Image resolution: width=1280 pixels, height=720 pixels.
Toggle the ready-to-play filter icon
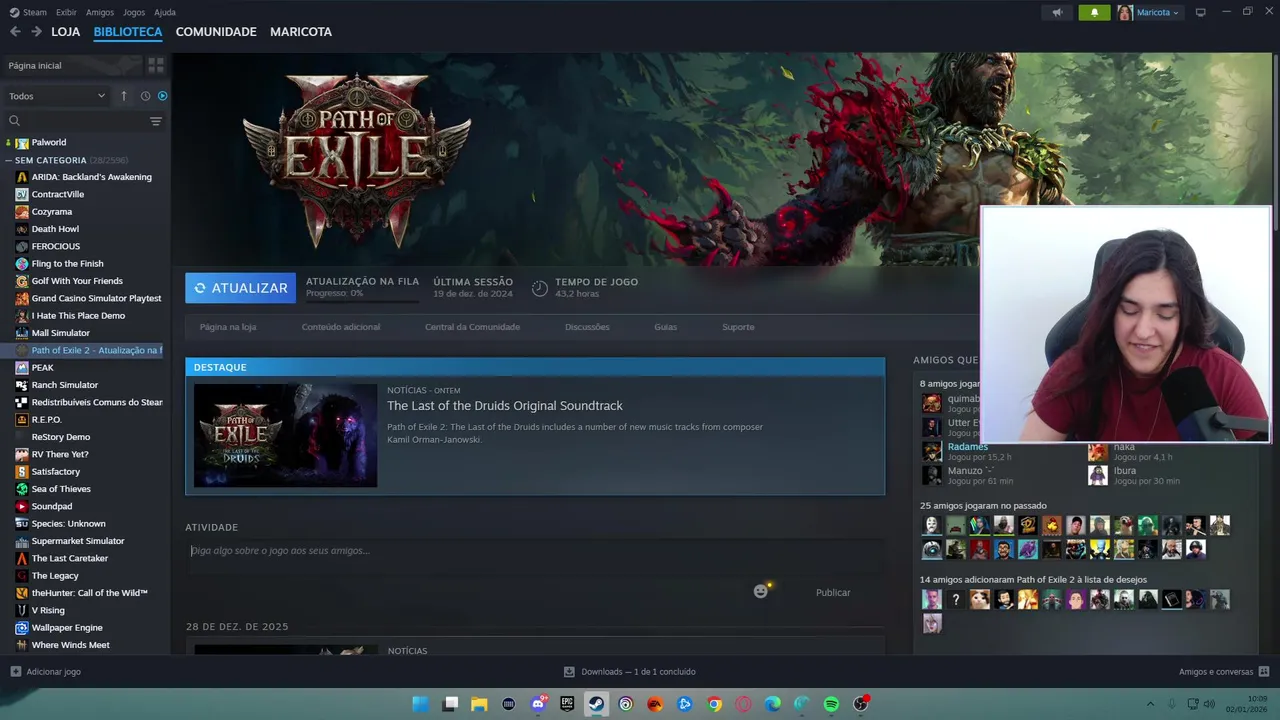(163, 96)
